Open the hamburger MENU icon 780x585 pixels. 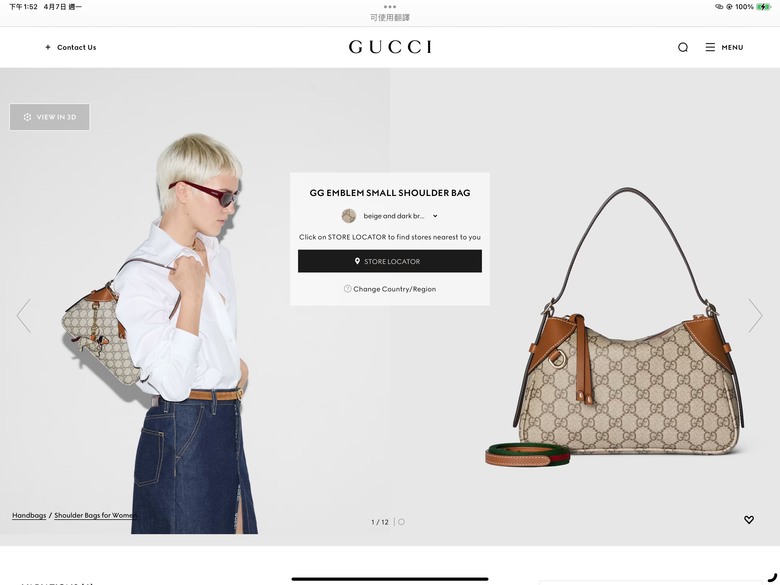coord(710,47)
